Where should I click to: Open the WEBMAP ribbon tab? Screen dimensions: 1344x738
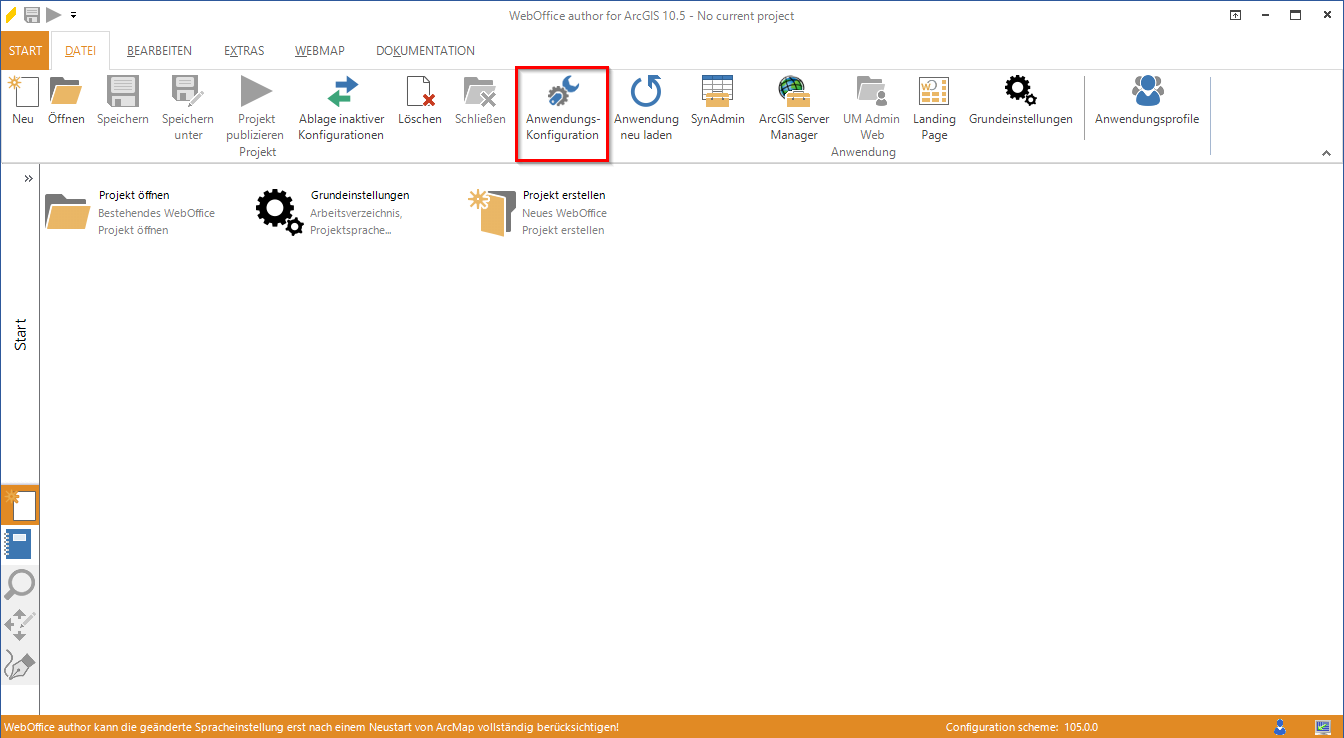(319, 51)
